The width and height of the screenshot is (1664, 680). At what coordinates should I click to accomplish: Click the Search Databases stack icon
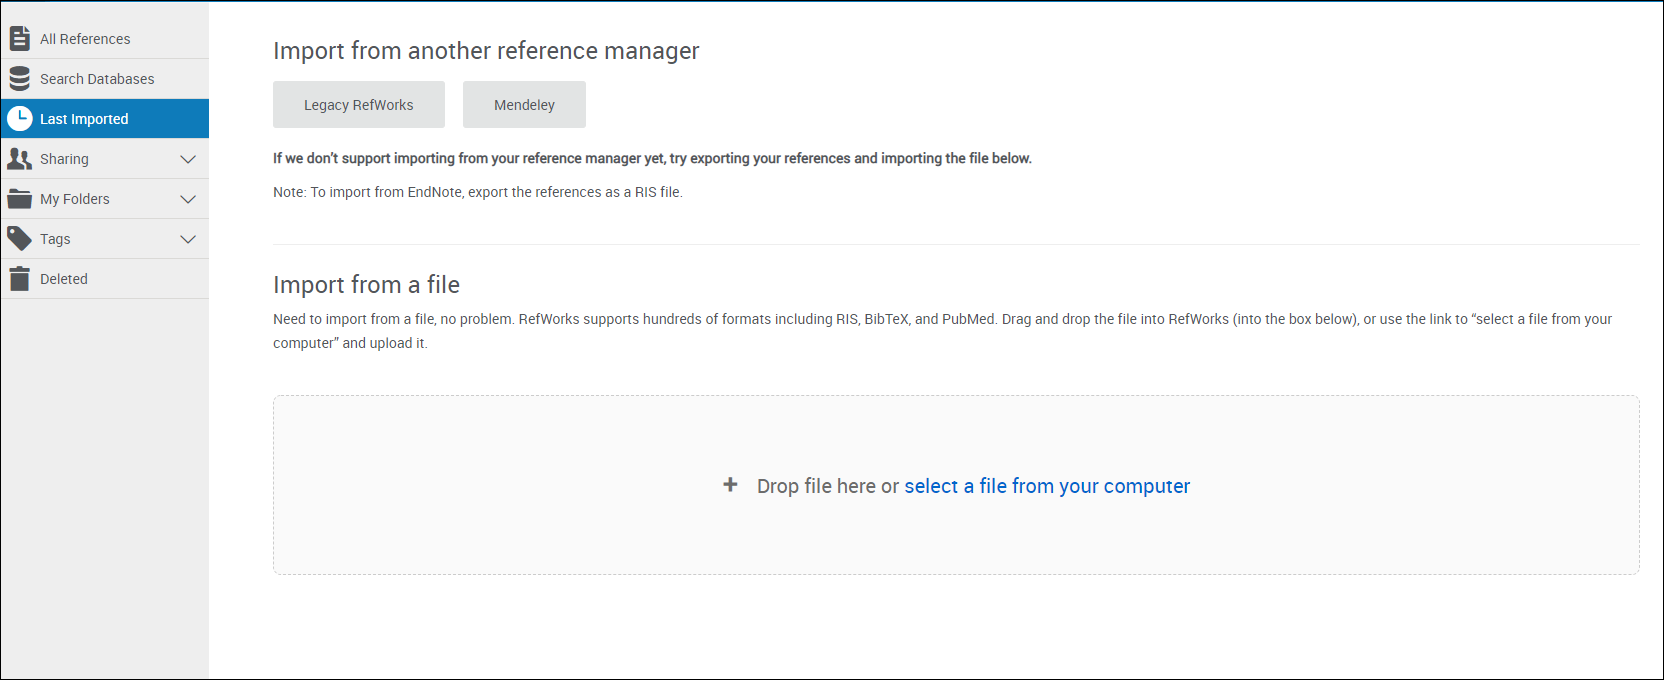click(19, 79)
